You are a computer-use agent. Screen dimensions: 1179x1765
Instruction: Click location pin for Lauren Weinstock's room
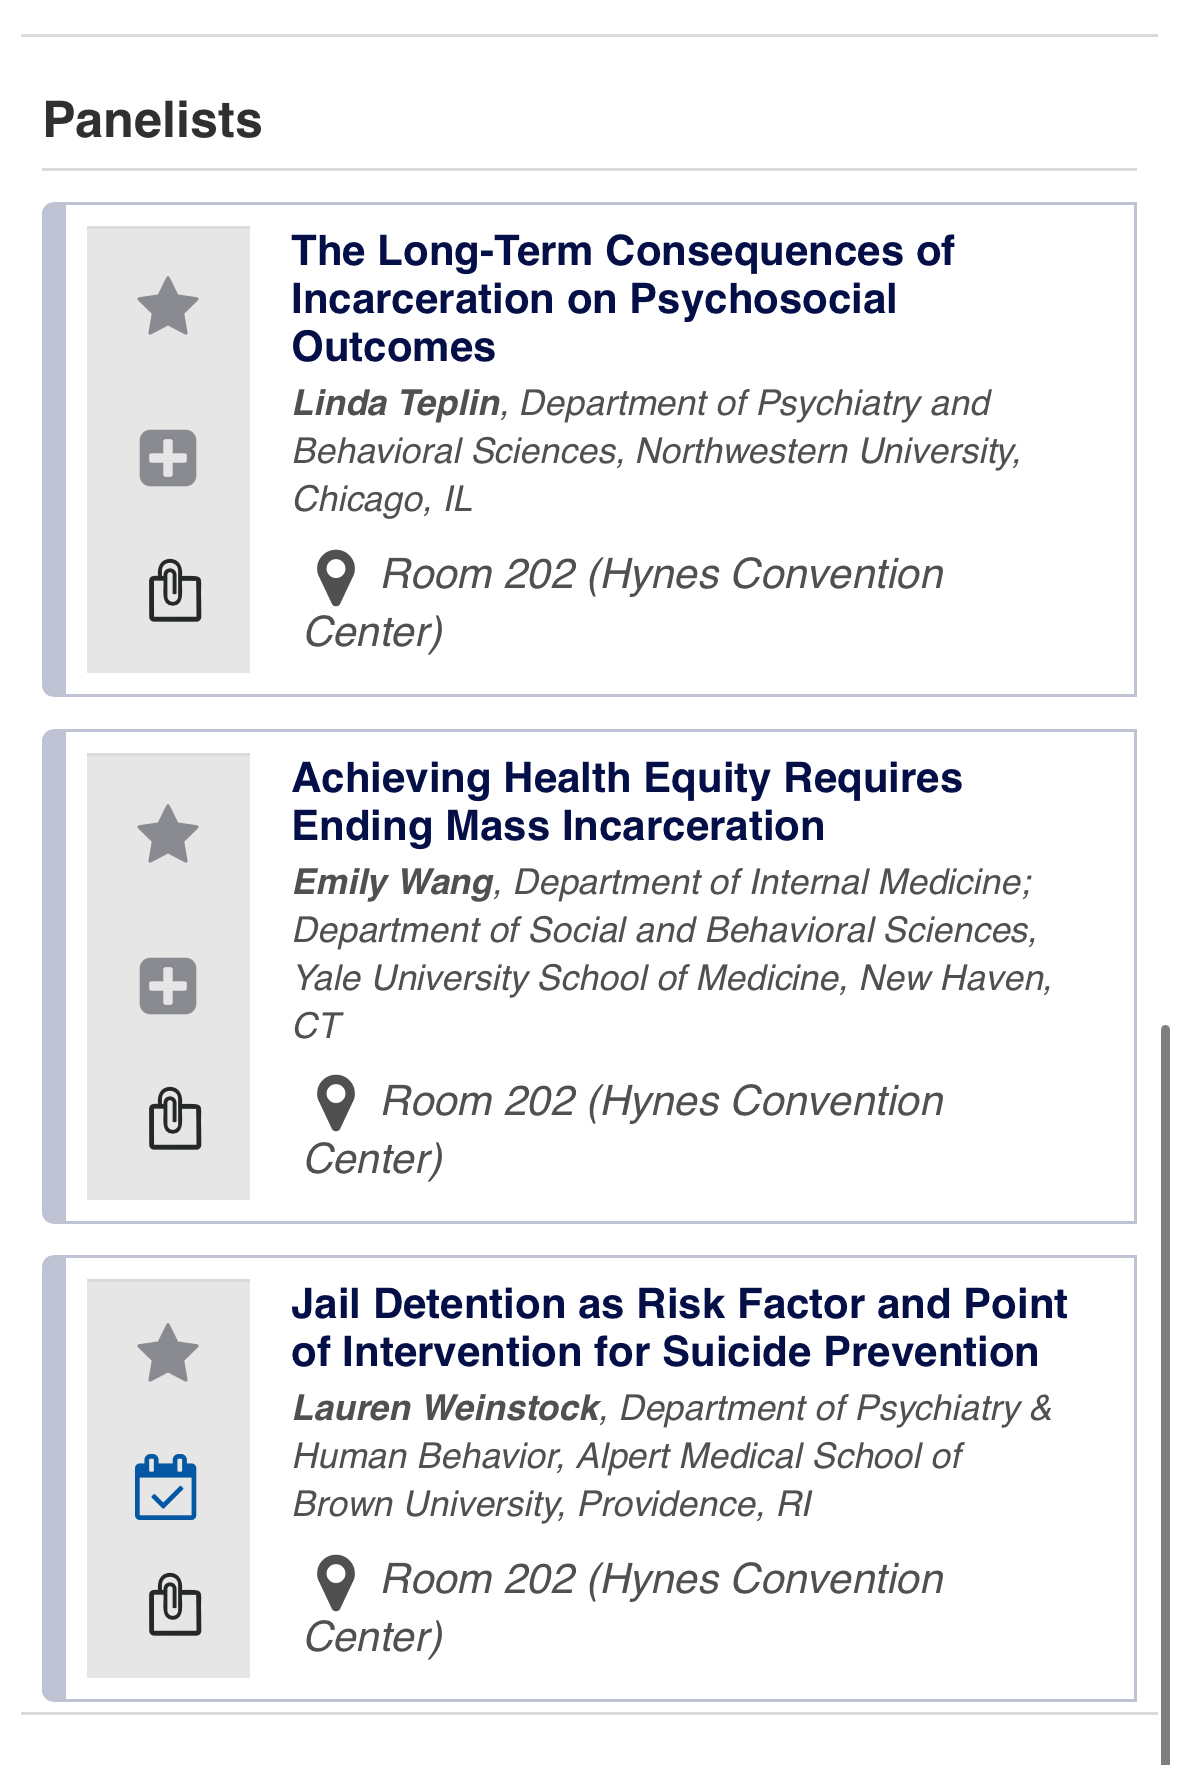pyautogui.click(x=336, y=1582)
